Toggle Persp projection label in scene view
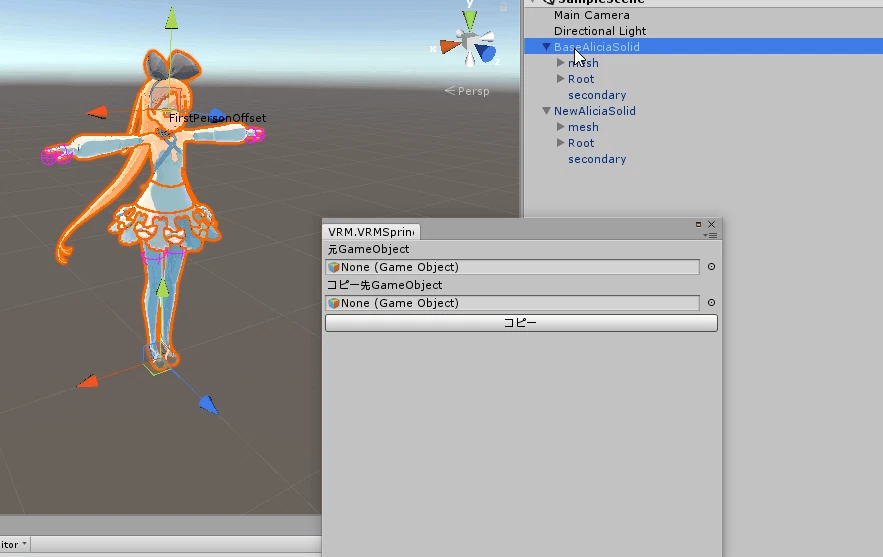 [x=467, y=91]
